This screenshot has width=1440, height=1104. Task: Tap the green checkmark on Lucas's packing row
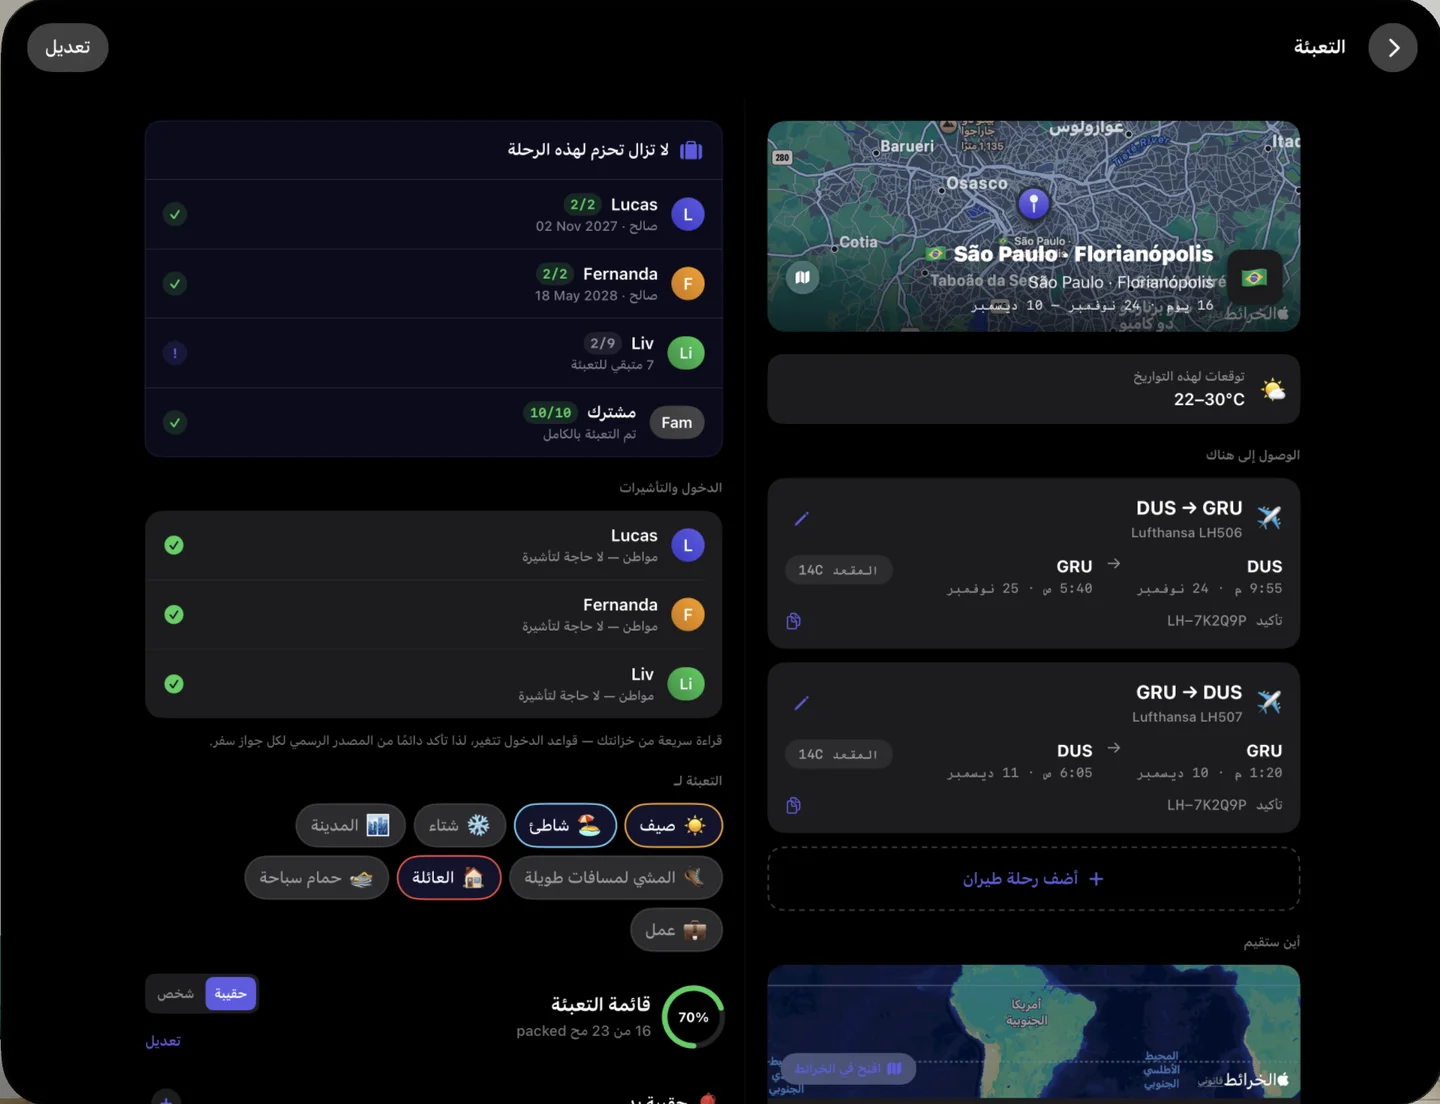click(x=175, y=214)
